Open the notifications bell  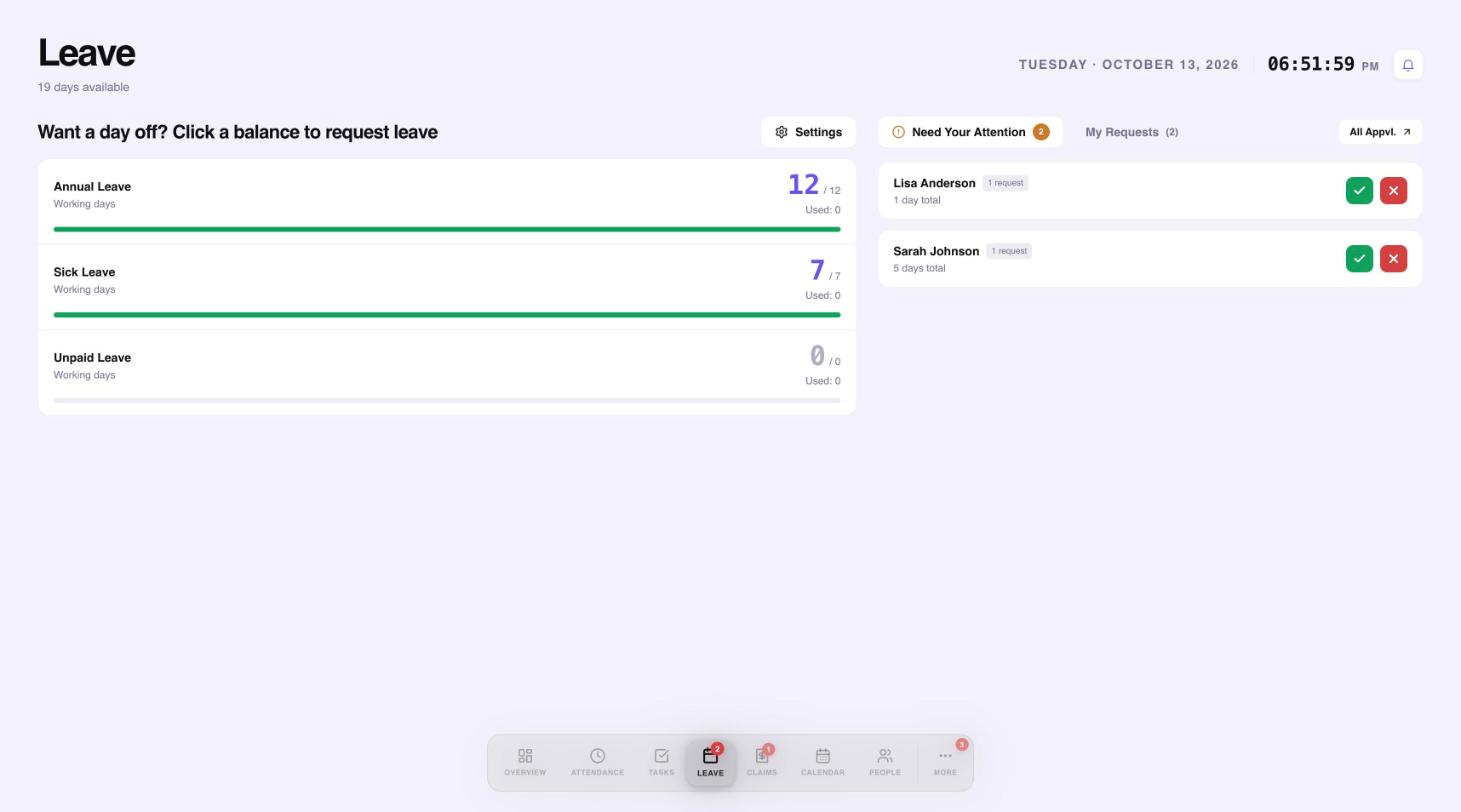coord(1407,65)
